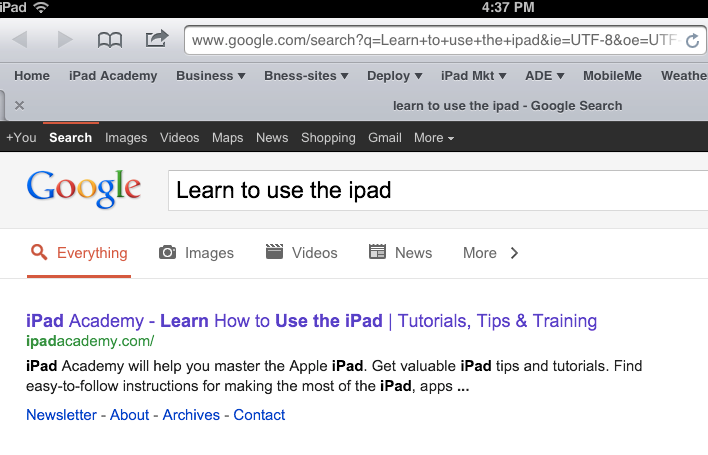Open Gmail in the black bar
The image size is (708, 455).
pos(385,137)
